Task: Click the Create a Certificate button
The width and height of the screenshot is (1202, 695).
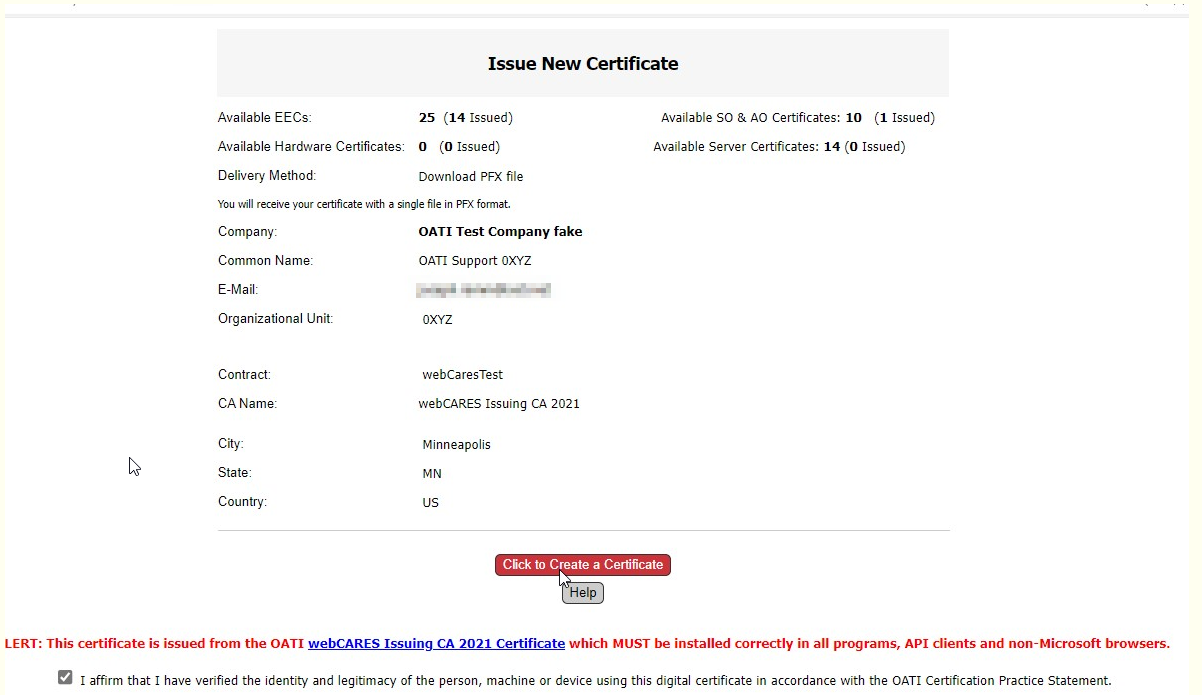Action: pyautogui.click(x=582, y=565)
